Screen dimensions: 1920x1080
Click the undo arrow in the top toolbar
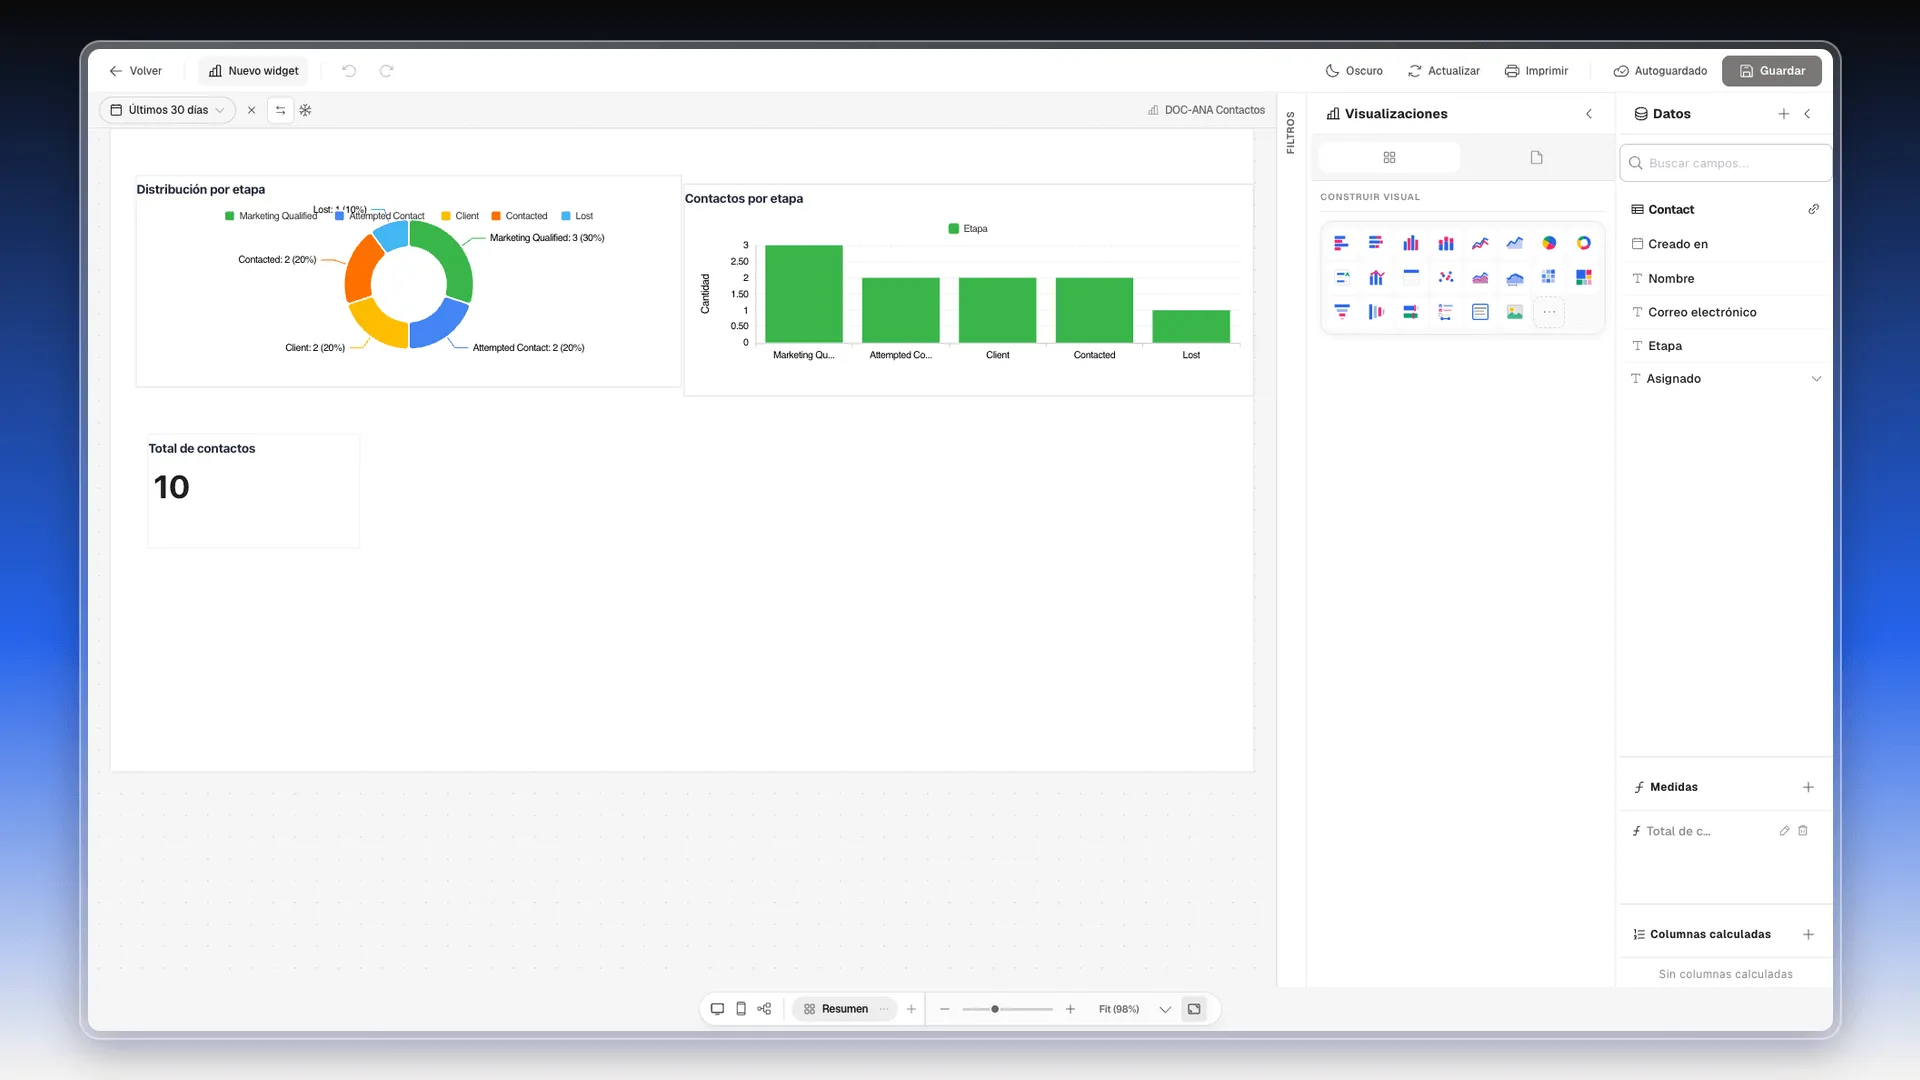pos(349,71)
